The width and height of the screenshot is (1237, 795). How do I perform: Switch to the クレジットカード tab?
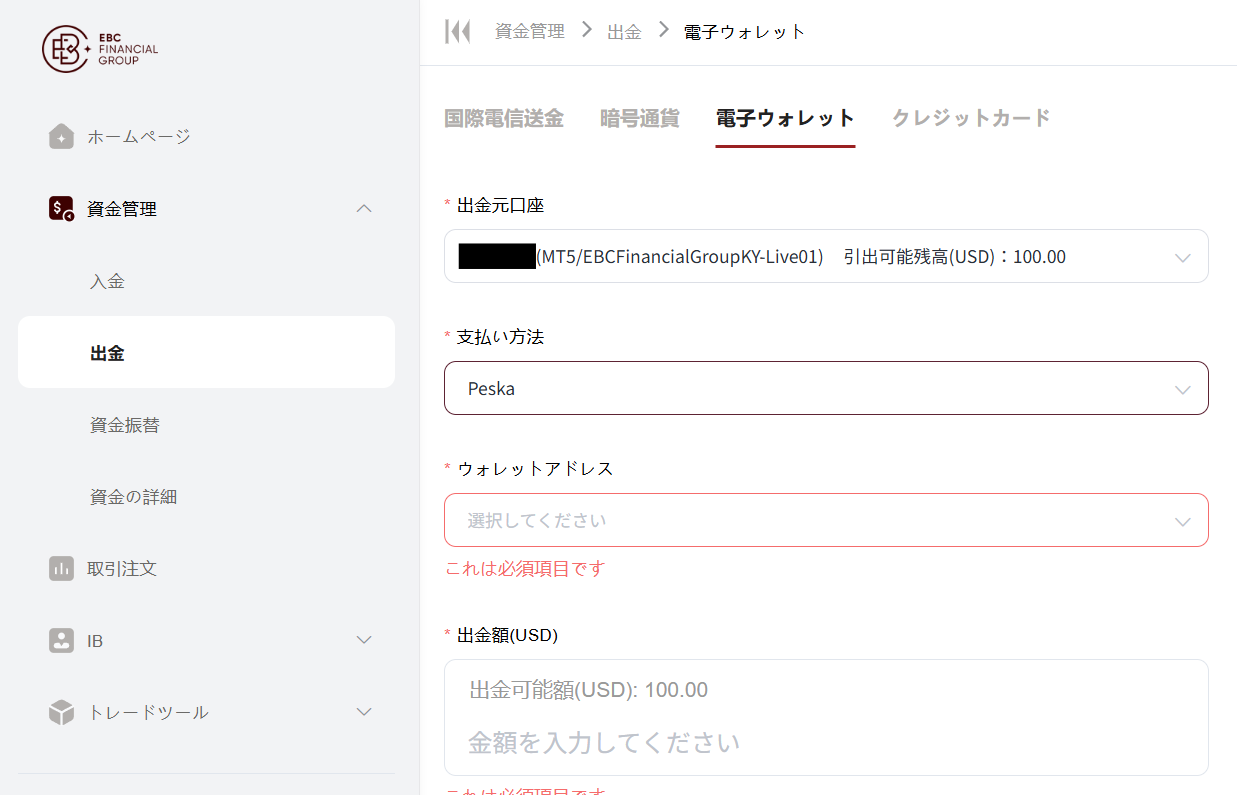[971, 118]
